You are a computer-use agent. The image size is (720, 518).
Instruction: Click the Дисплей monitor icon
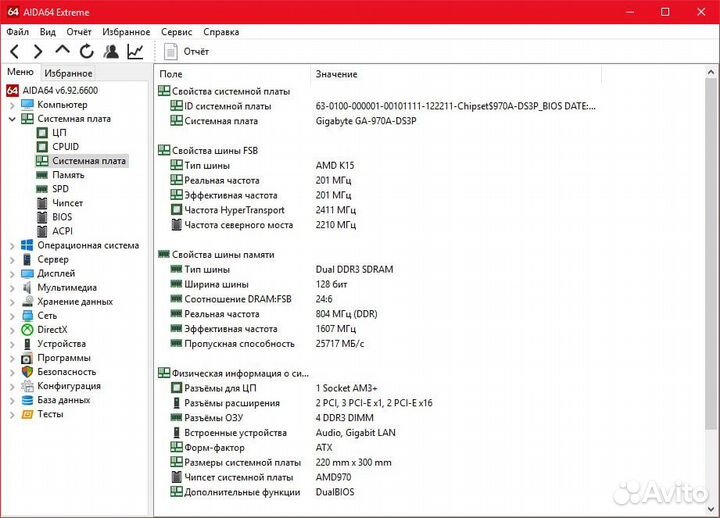click(27, 274)
